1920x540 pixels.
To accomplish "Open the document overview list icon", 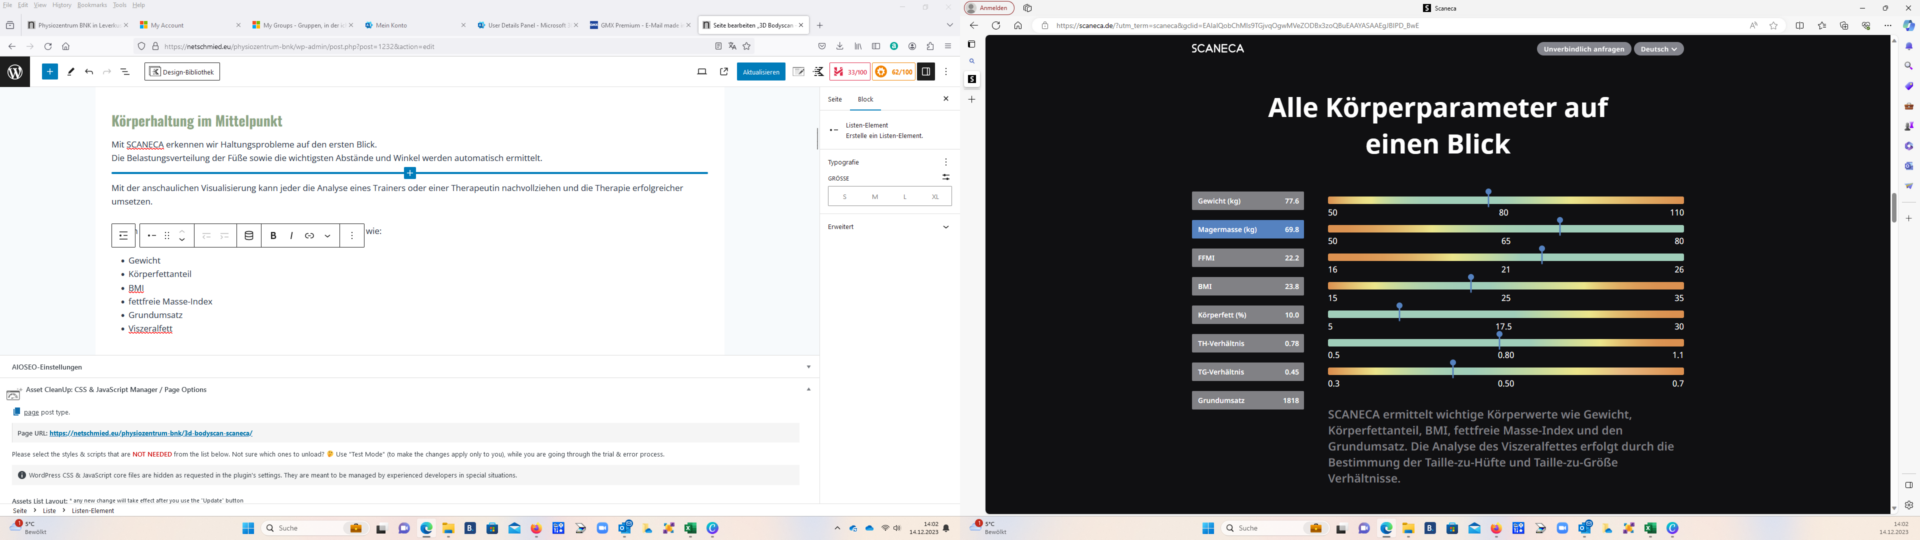I will pyautogui.click(x=125, y=72).
